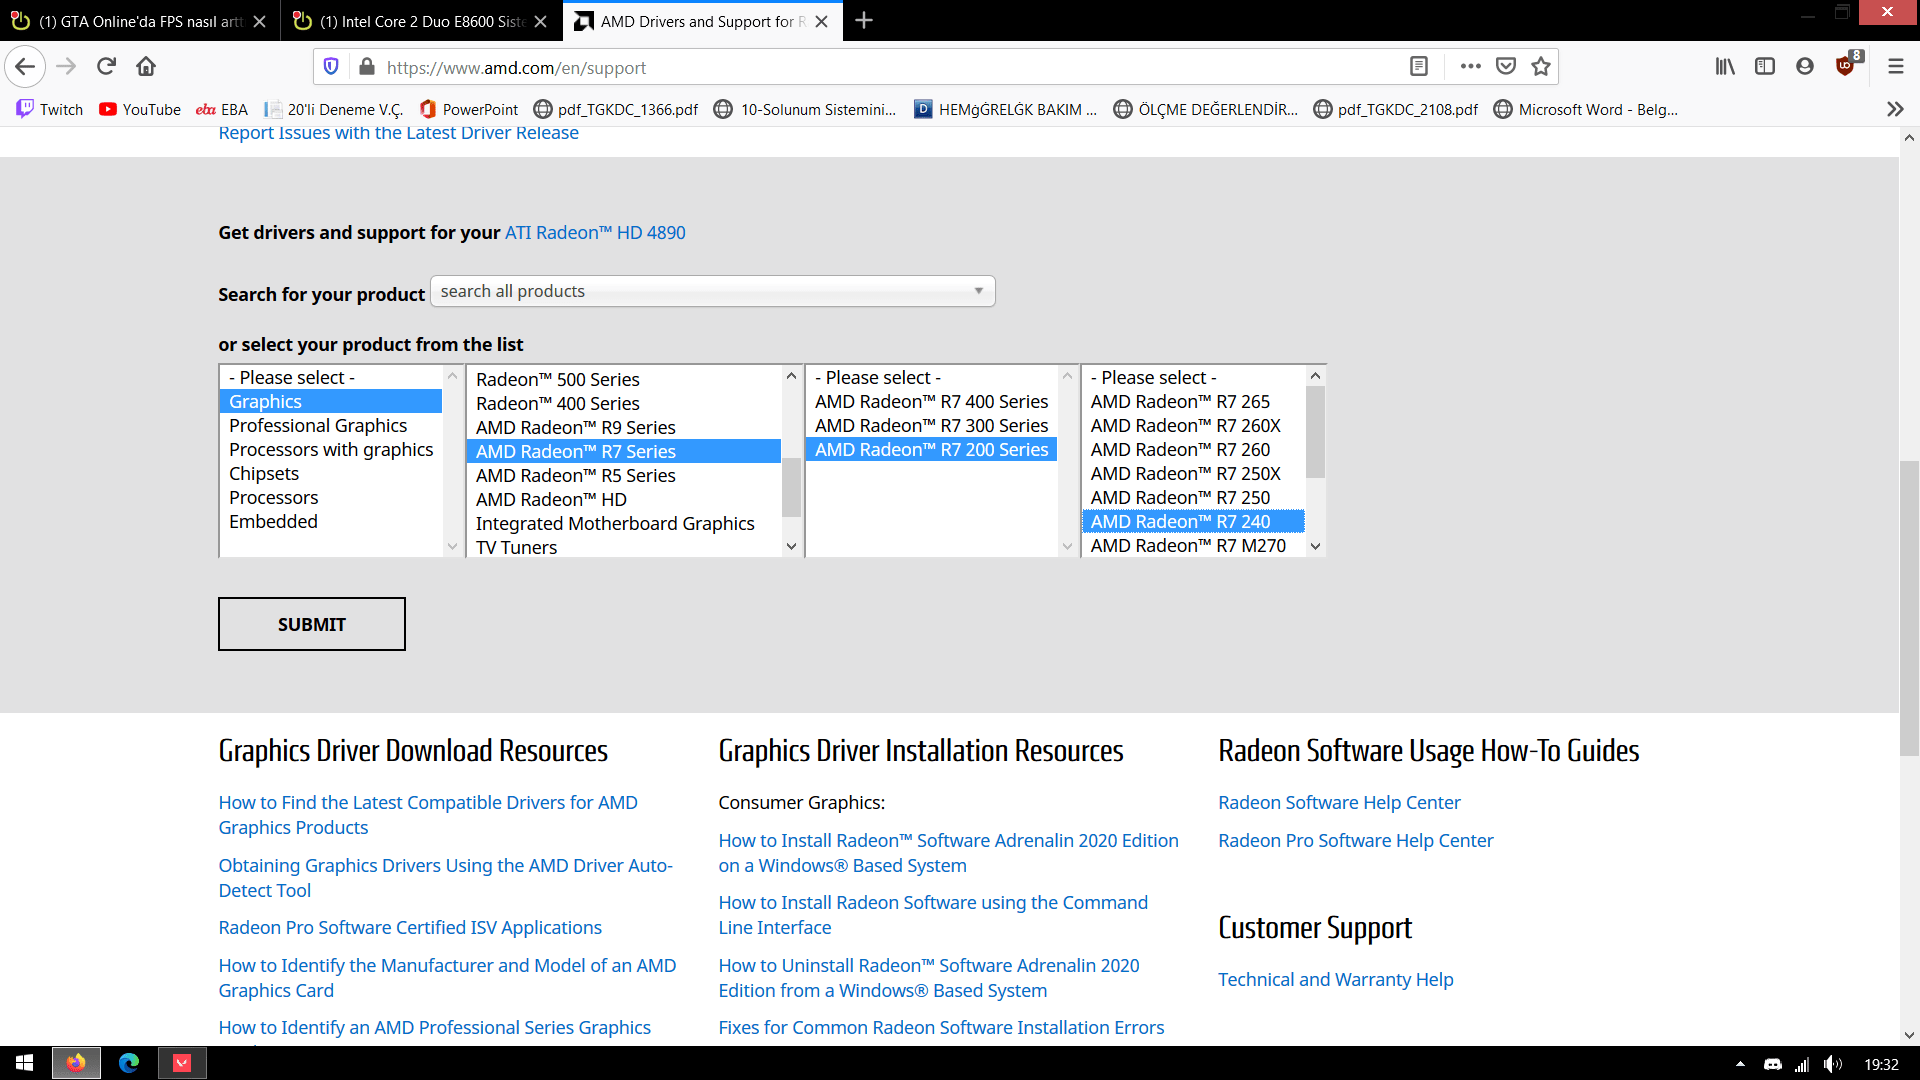Bookmark page with star icon
1920x1080 pixels.
[1541, 67]
